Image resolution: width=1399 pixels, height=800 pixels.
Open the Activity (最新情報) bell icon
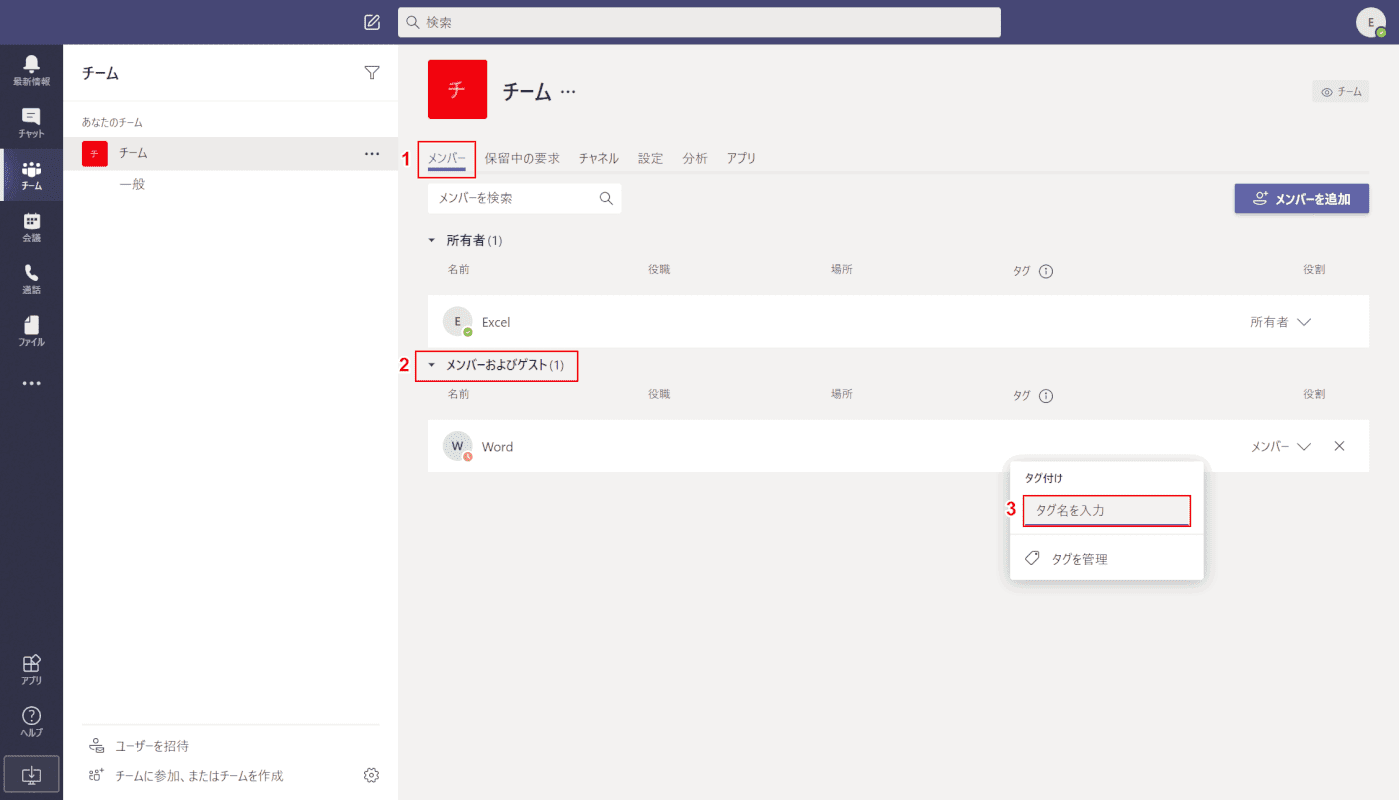click(31, 70)
